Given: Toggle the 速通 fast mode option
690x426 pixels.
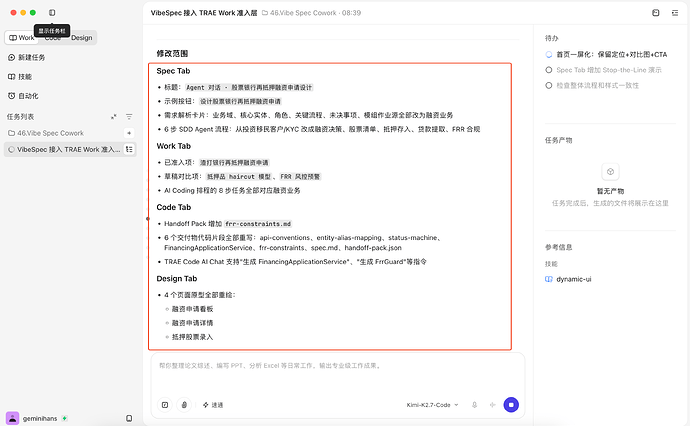Looking at the screenshot, I should point(213,405).
